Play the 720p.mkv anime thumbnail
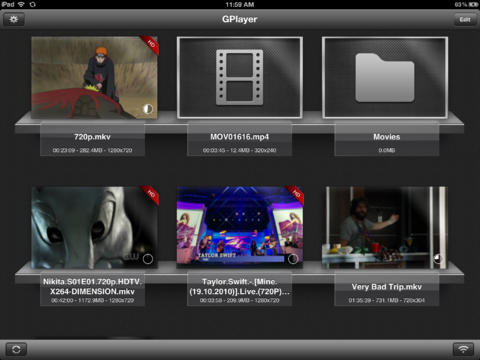The image size is (480, 360). 95,77
